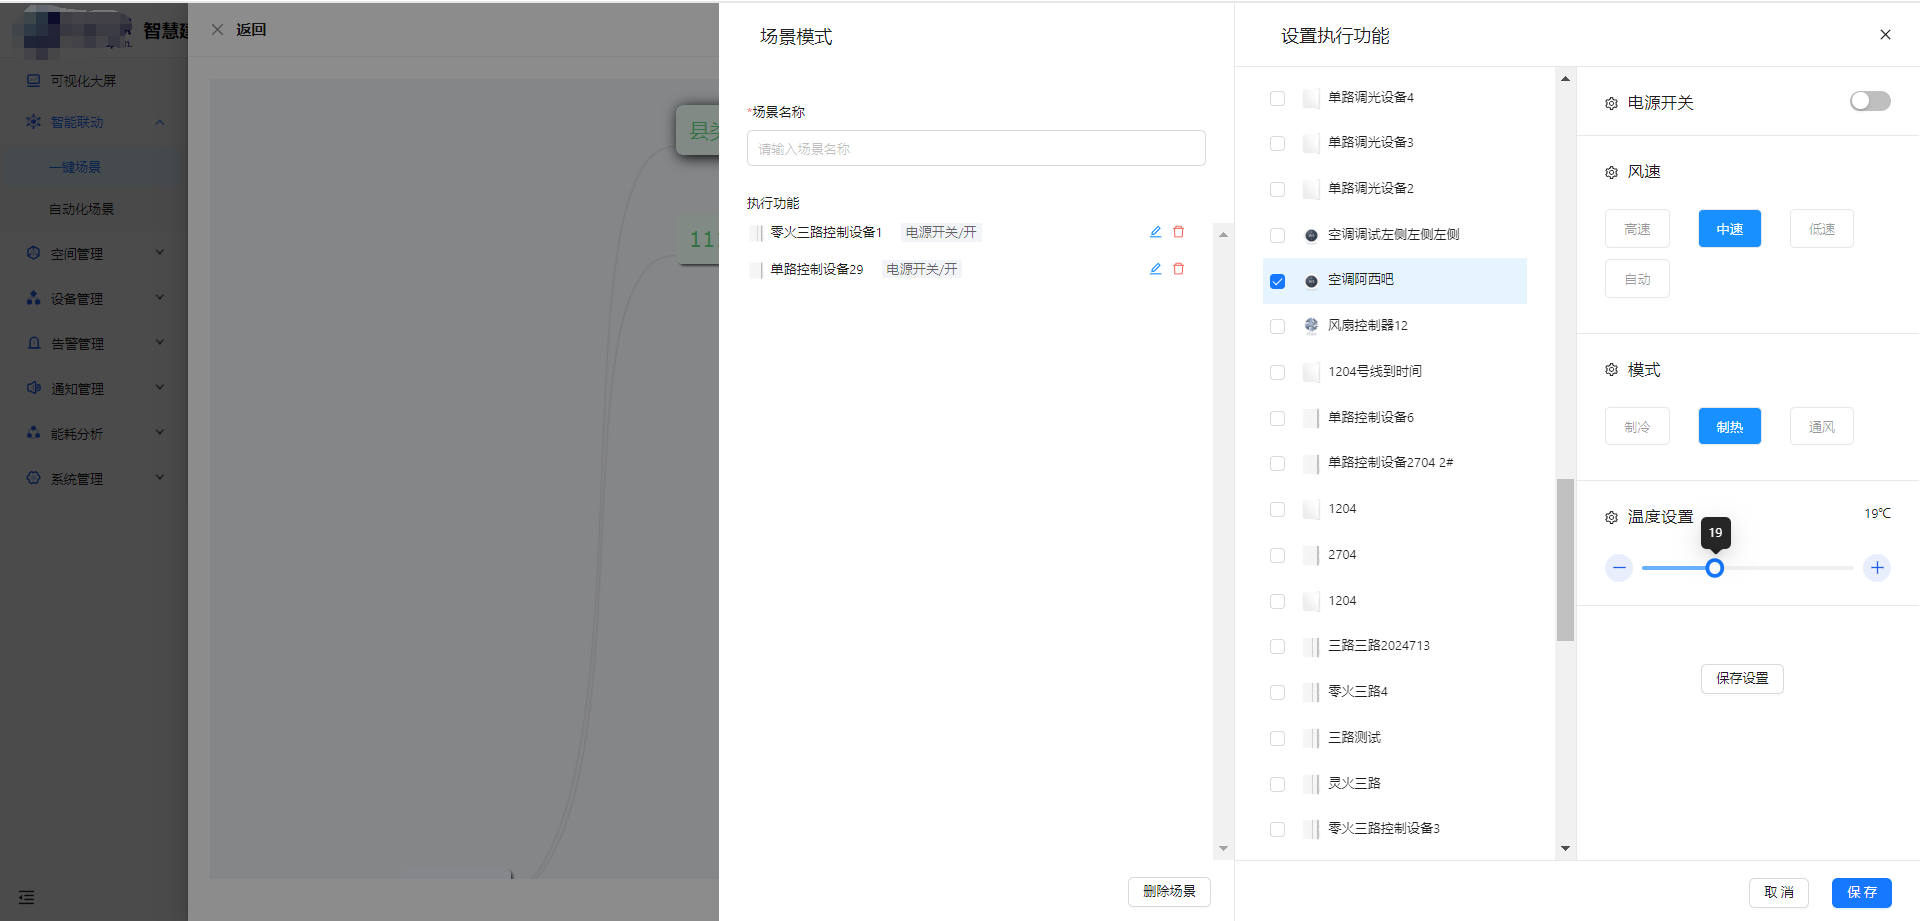Click the 可视化大屏 monitor icon
Viewport: 1920px width, 921px height.
(34, 81)
